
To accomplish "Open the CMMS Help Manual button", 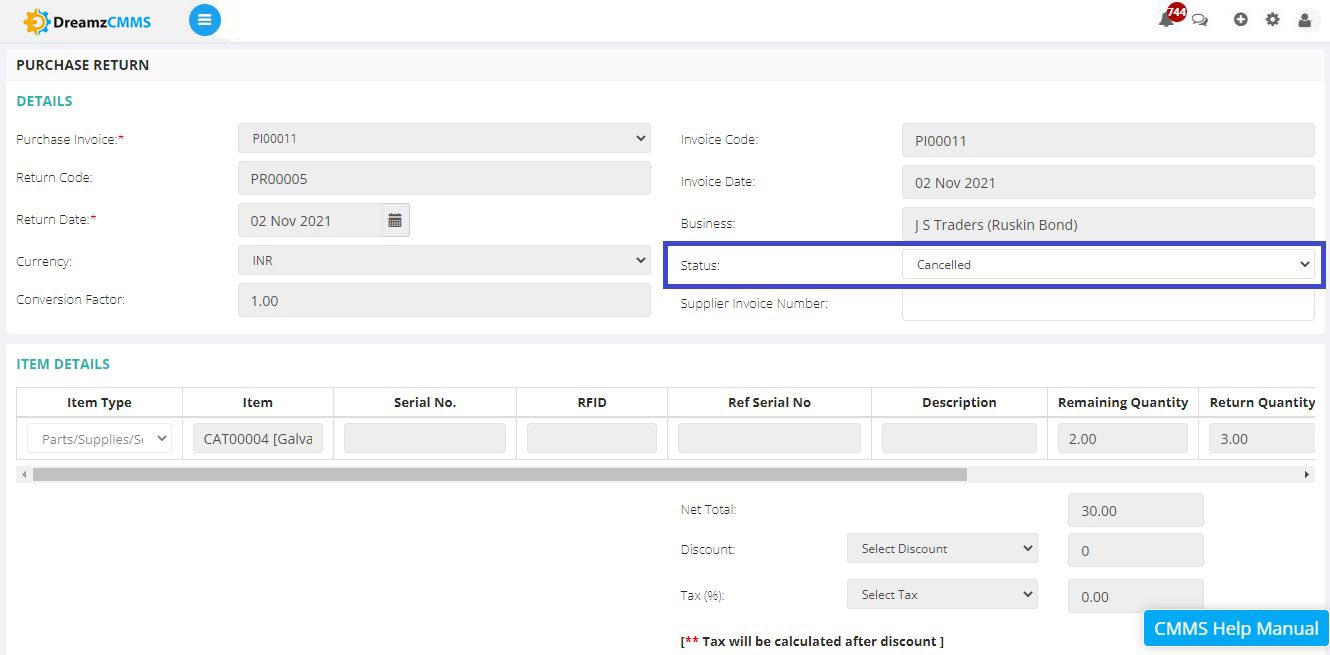I will coord(1236,628).
